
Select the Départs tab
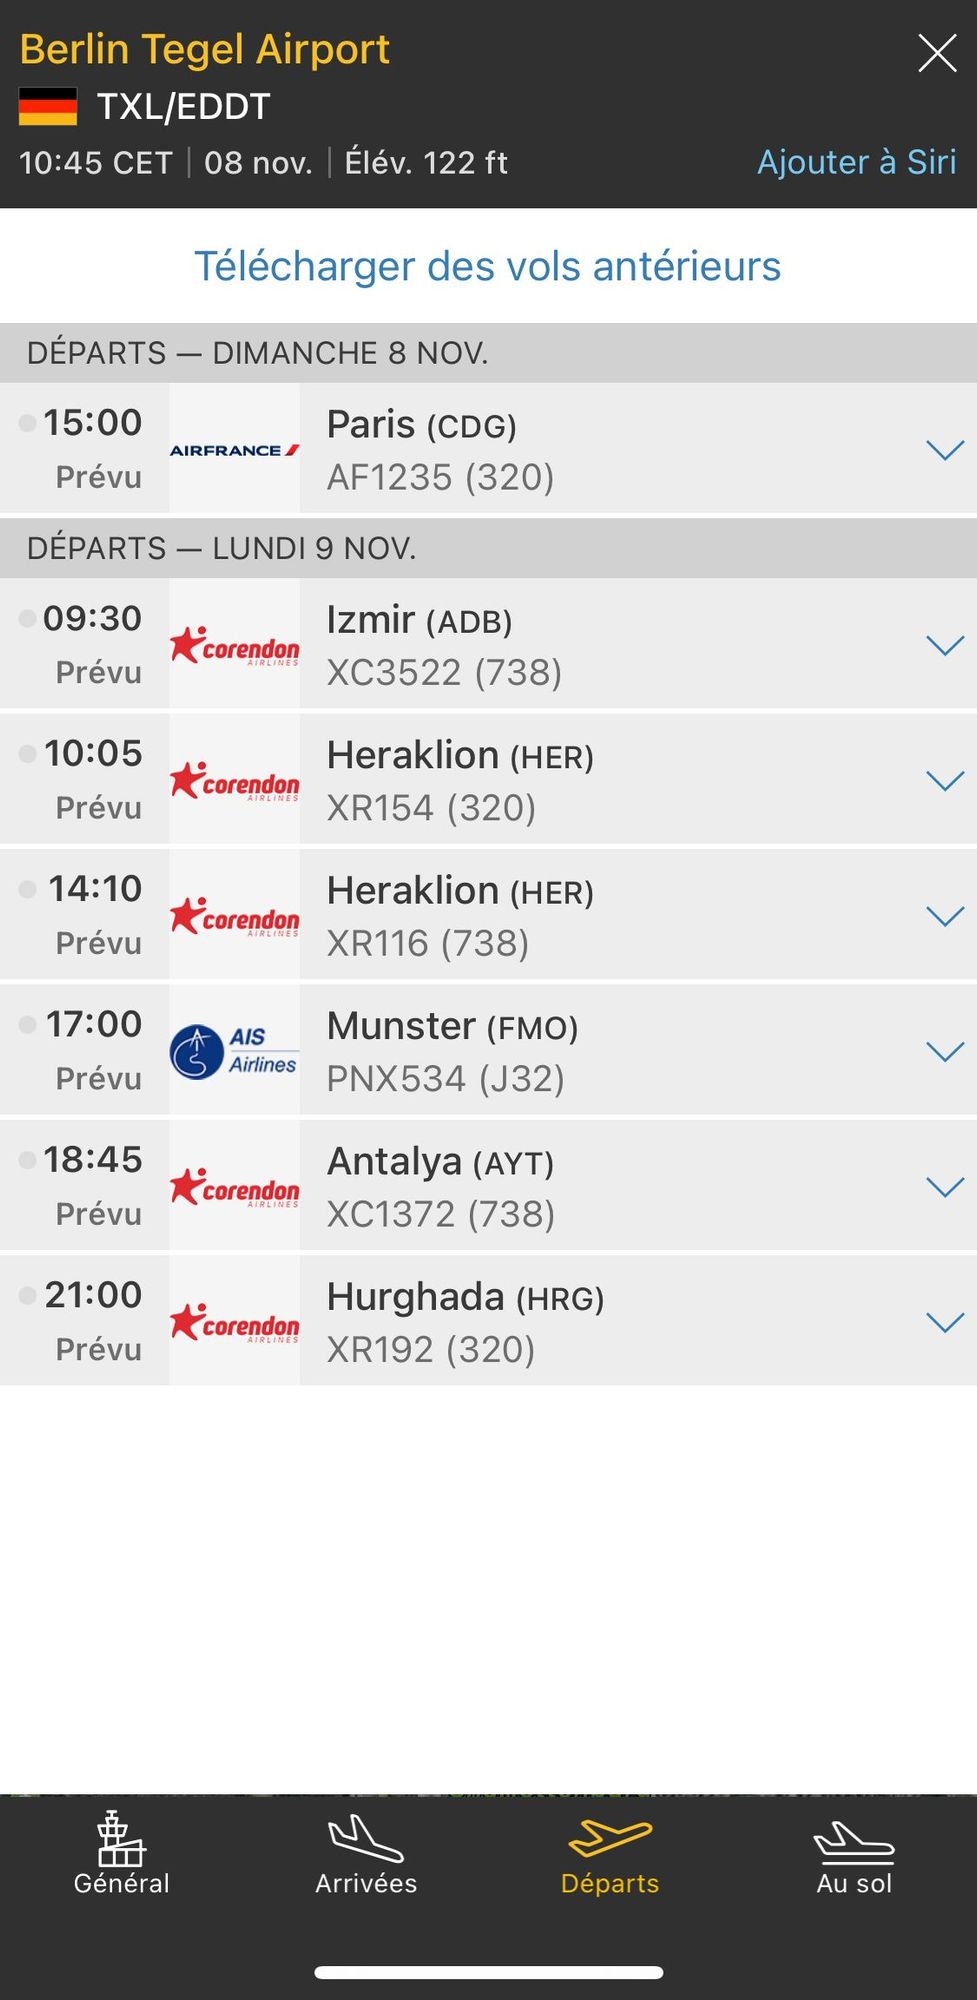pos(610,1855)
